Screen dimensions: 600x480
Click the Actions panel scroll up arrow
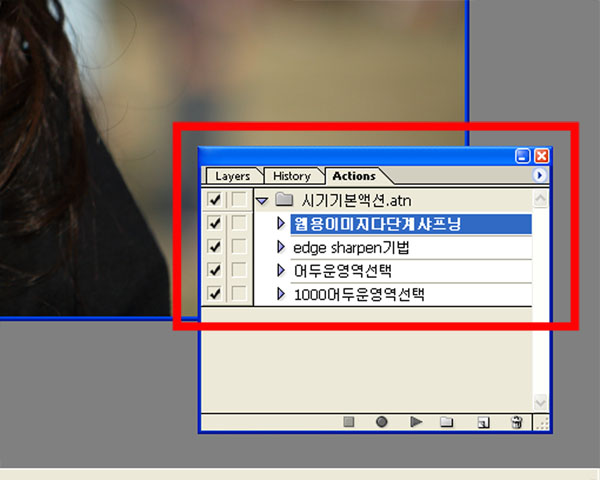pos(540,198)
